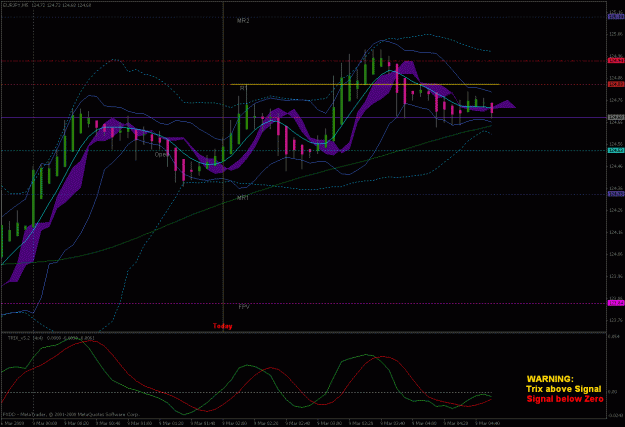Click the red R1 price tag

click(x=616, y=85)
